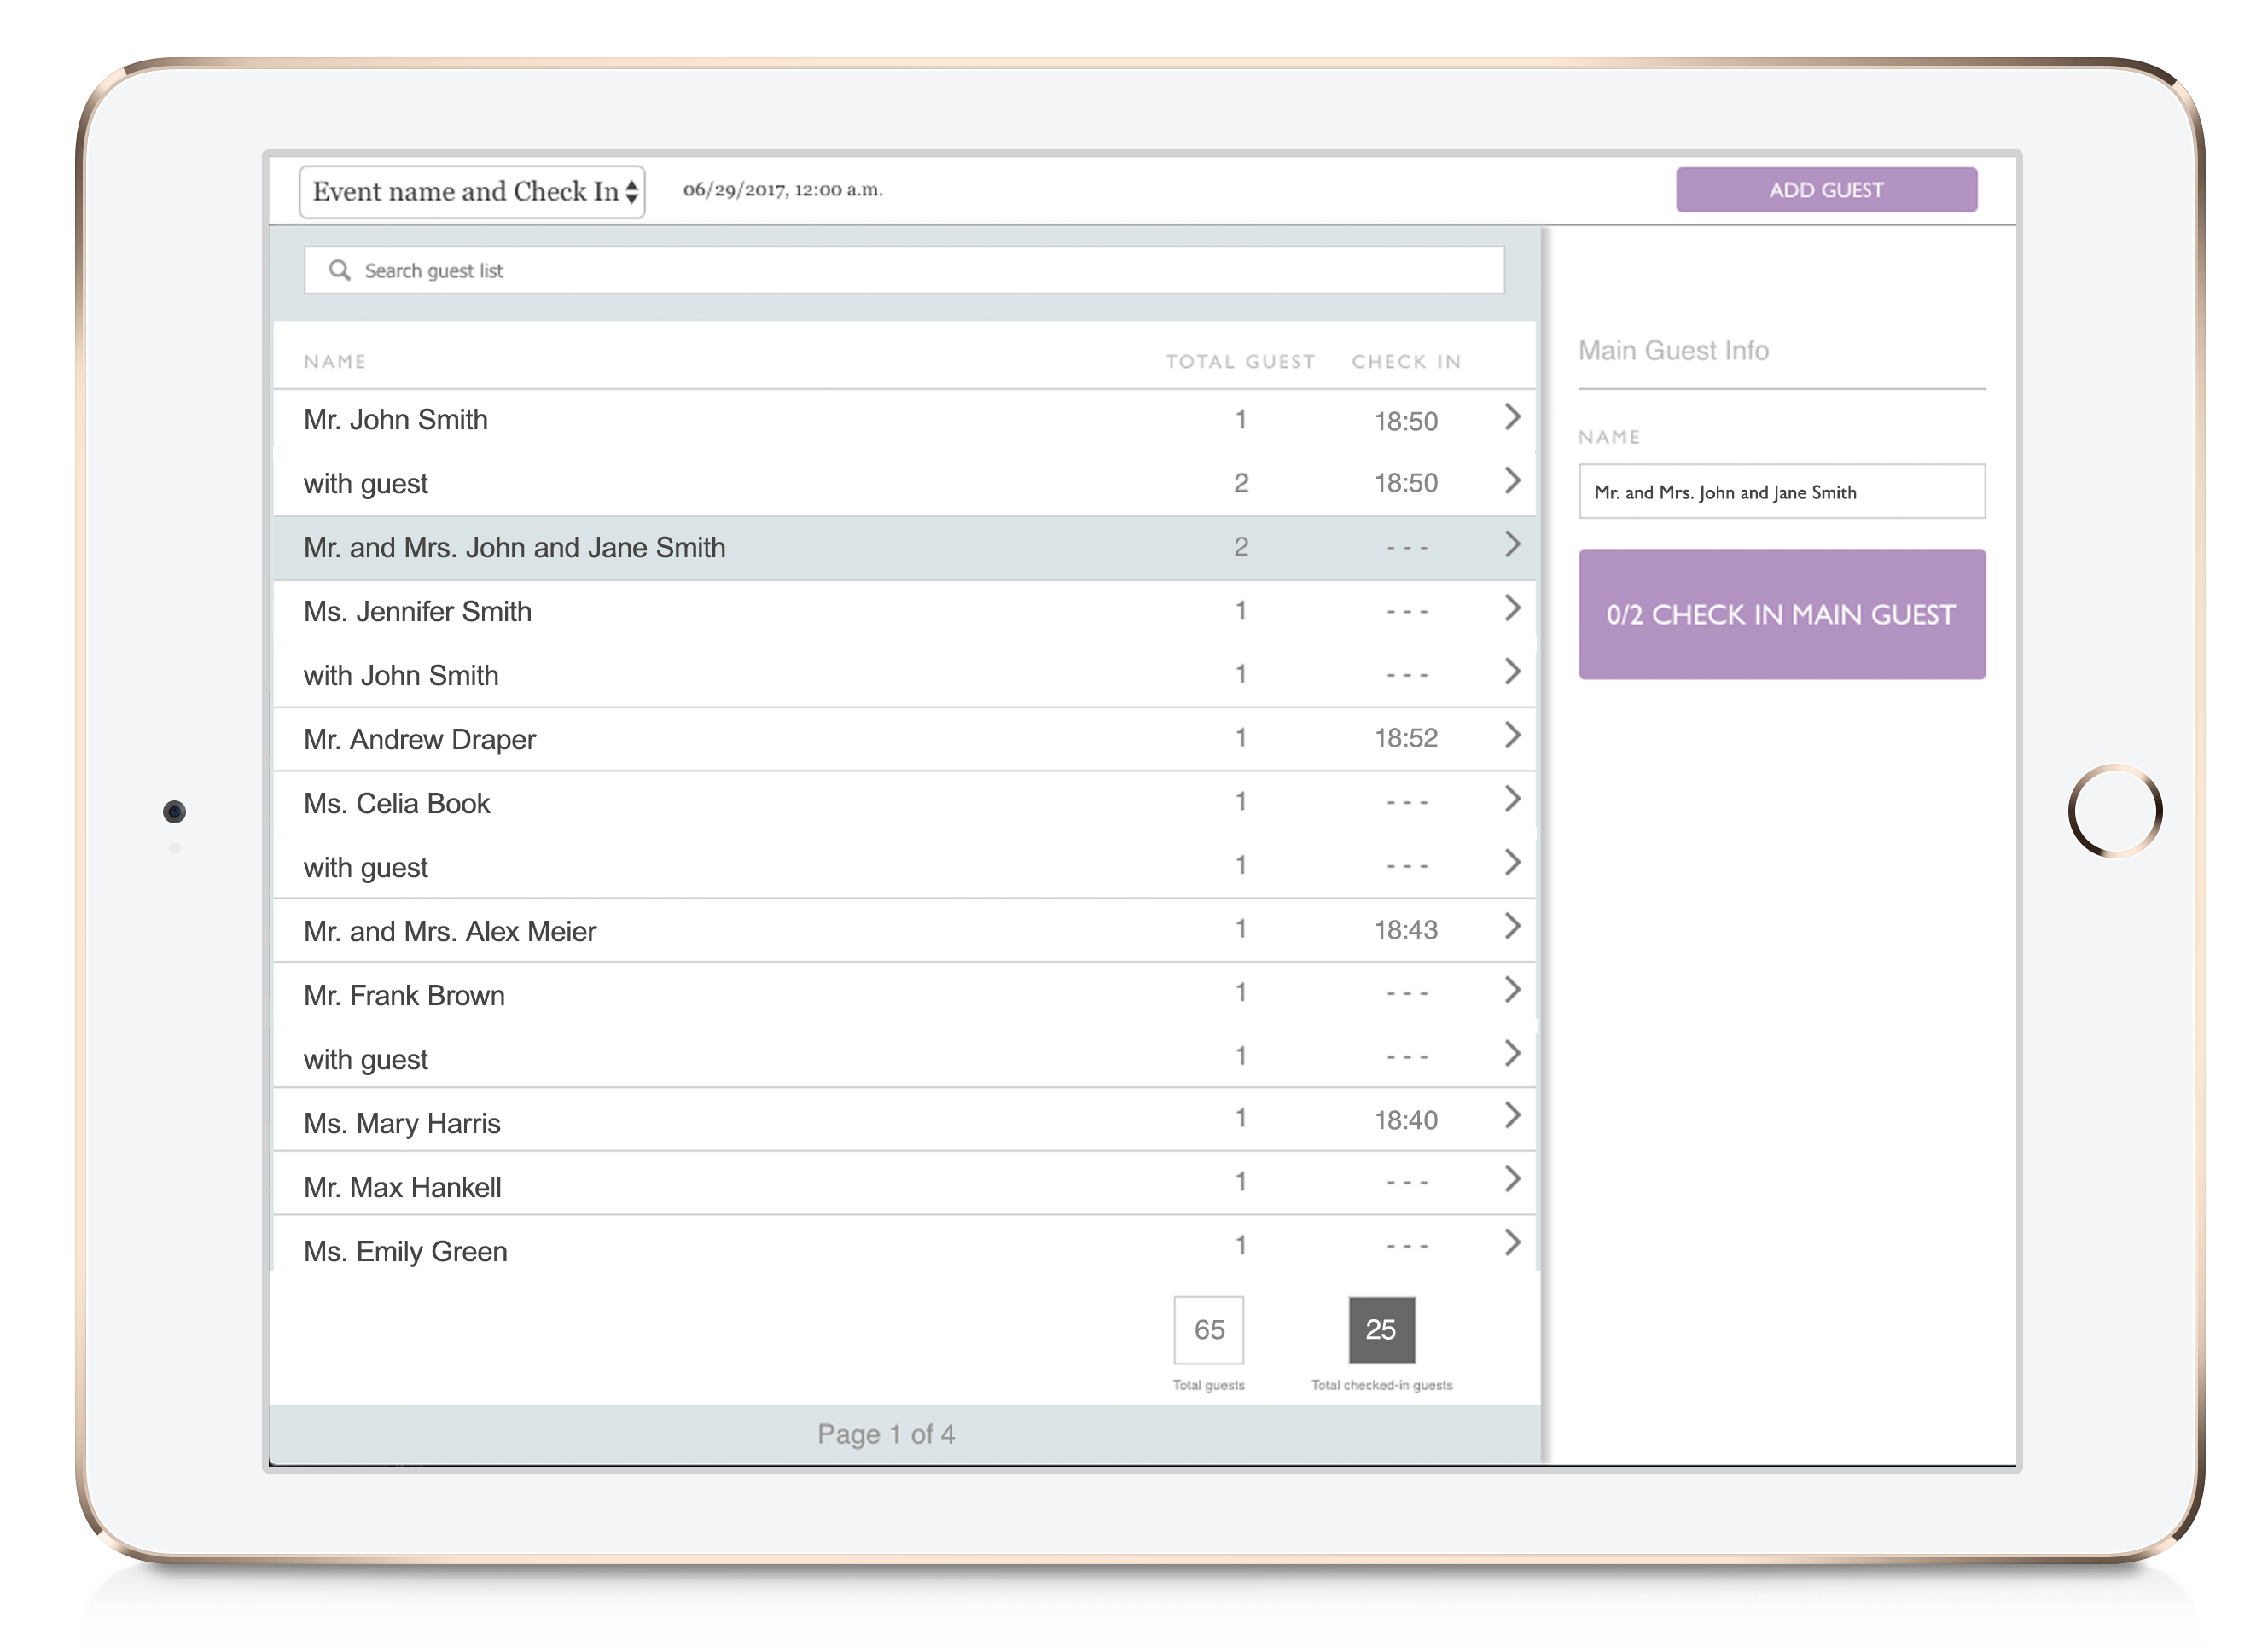Image resolution: width=2262 pixels, height=1652 pixels.
Task: Open chevron for Ms. Jennifer Smith
Action: pos(1512,609)
